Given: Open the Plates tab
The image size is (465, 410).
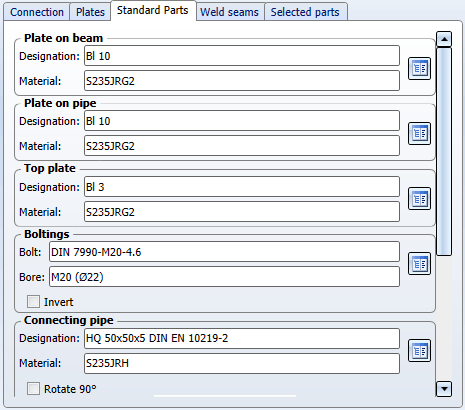Looking at the screenshot, I should tap(90, 12).
